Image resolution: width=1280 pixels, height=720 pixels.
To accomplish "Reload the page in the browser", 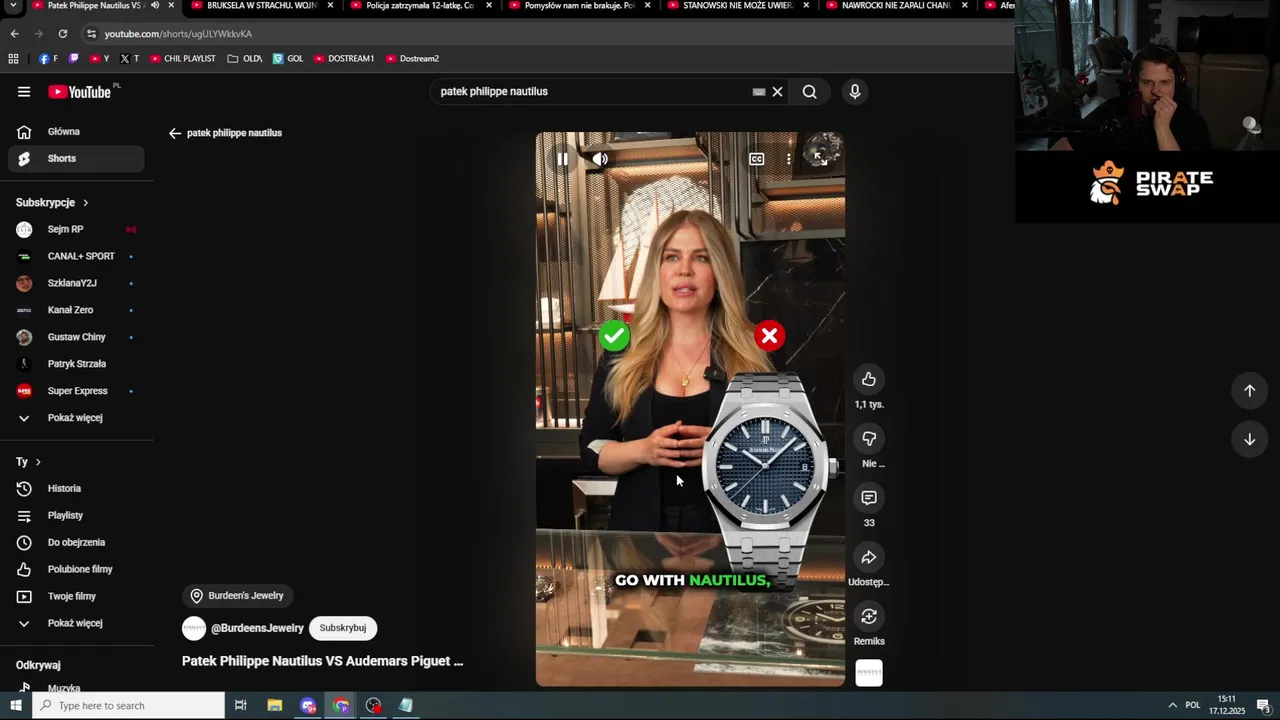I will coord(62,34).
